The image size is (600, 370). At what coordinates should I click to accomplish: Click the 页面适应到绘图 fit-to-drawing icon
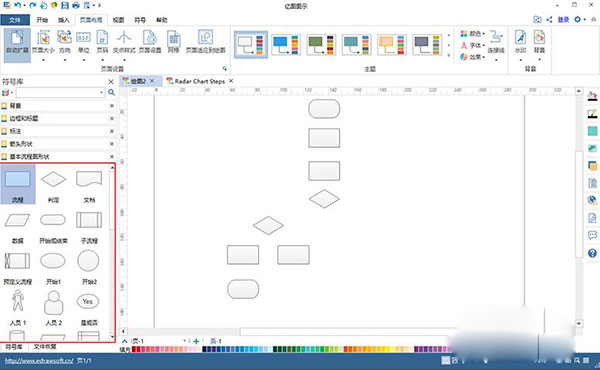pyautogui.click(x=205, y=42)
